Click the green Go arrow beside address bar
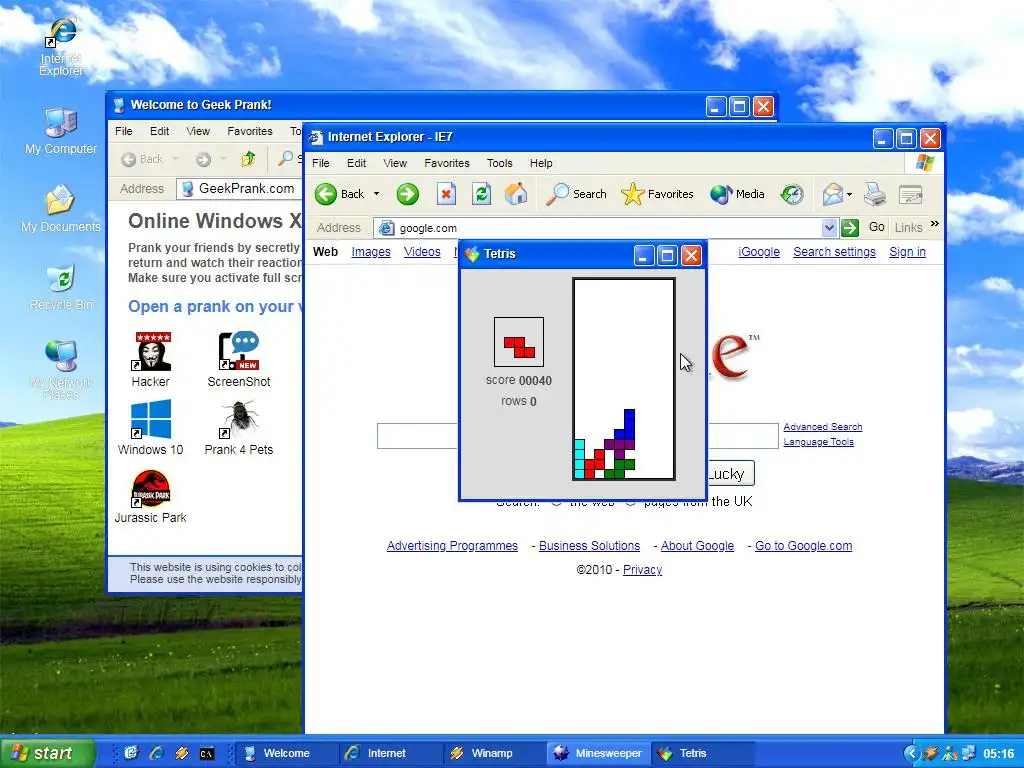The image size is (1024, 768). [x=850, y=228]
